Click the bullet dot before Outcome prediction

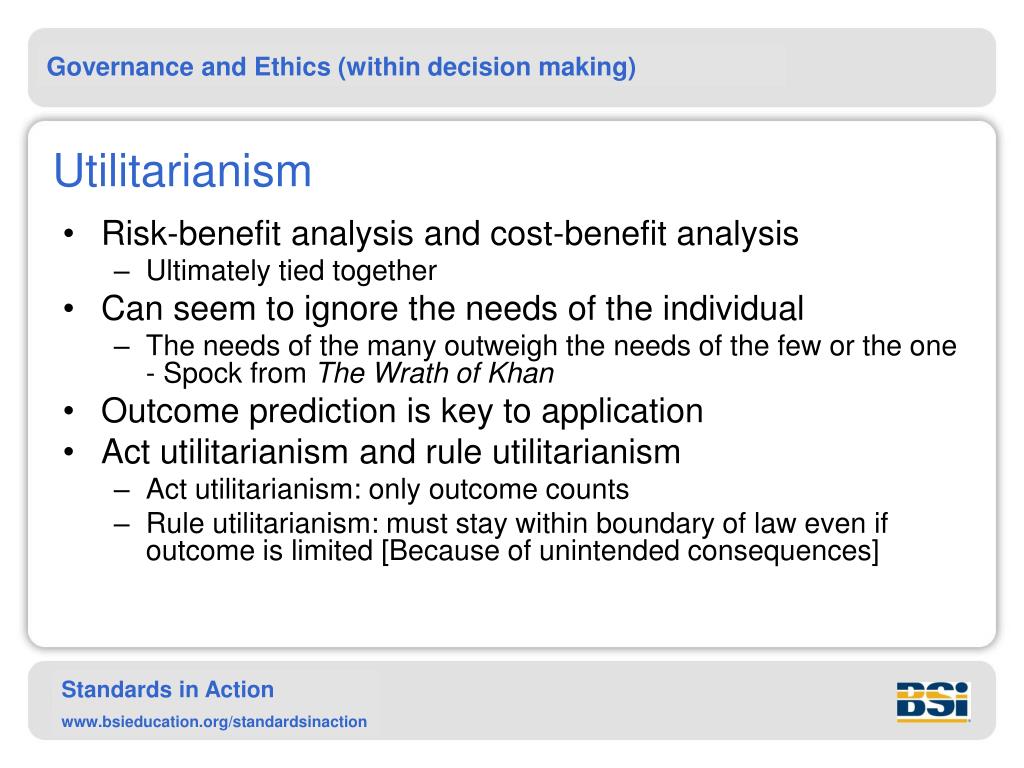pos(69,412)
